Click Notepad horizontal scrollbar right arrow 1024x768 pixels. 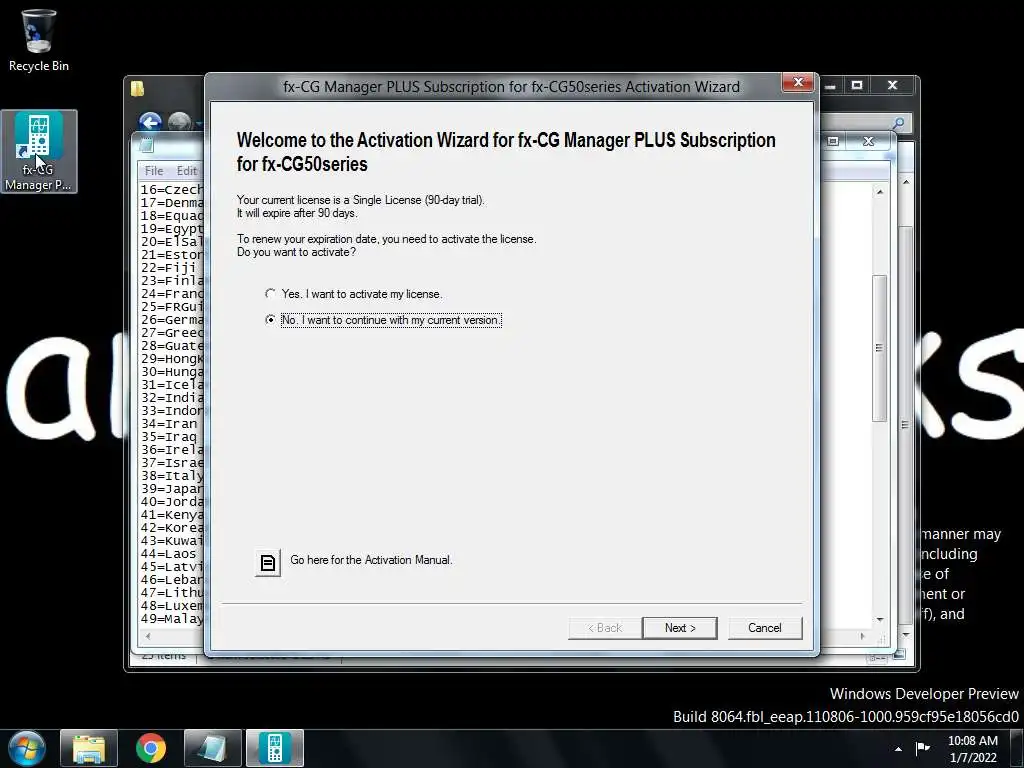(862, 635)
